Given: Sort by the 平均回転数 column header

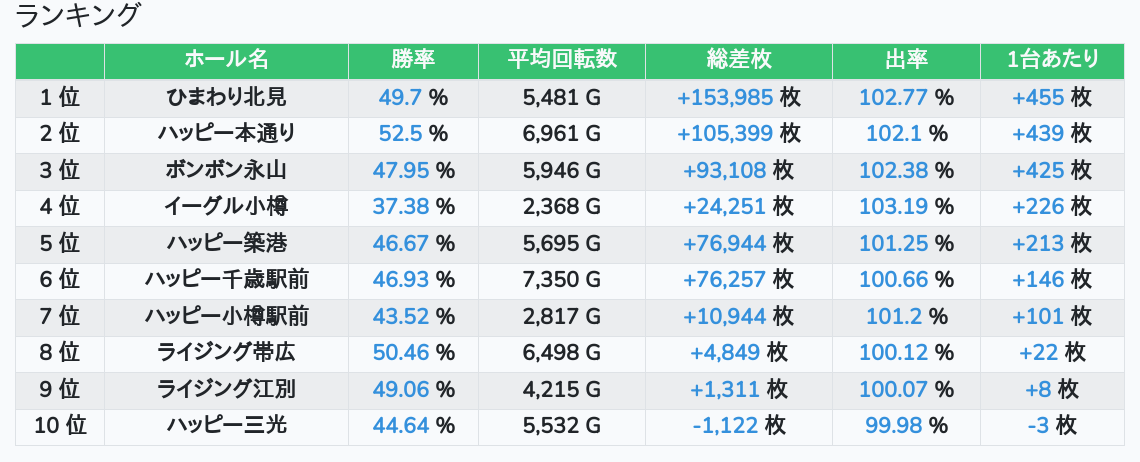Looking at the screenshot, I should 562,60.
